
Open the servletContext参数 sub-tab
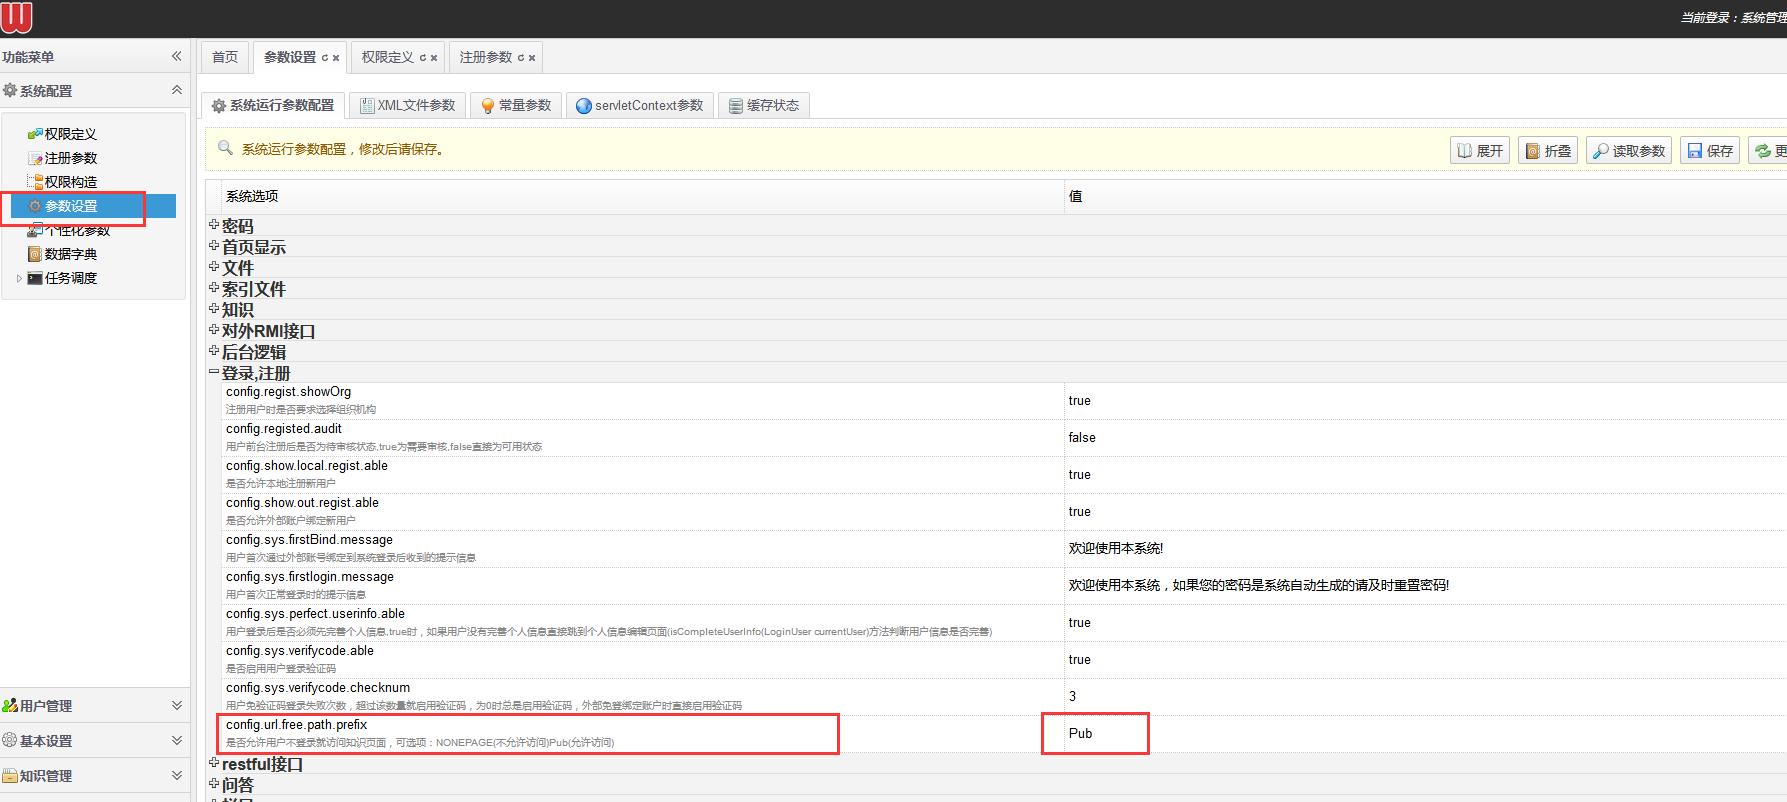639,105
